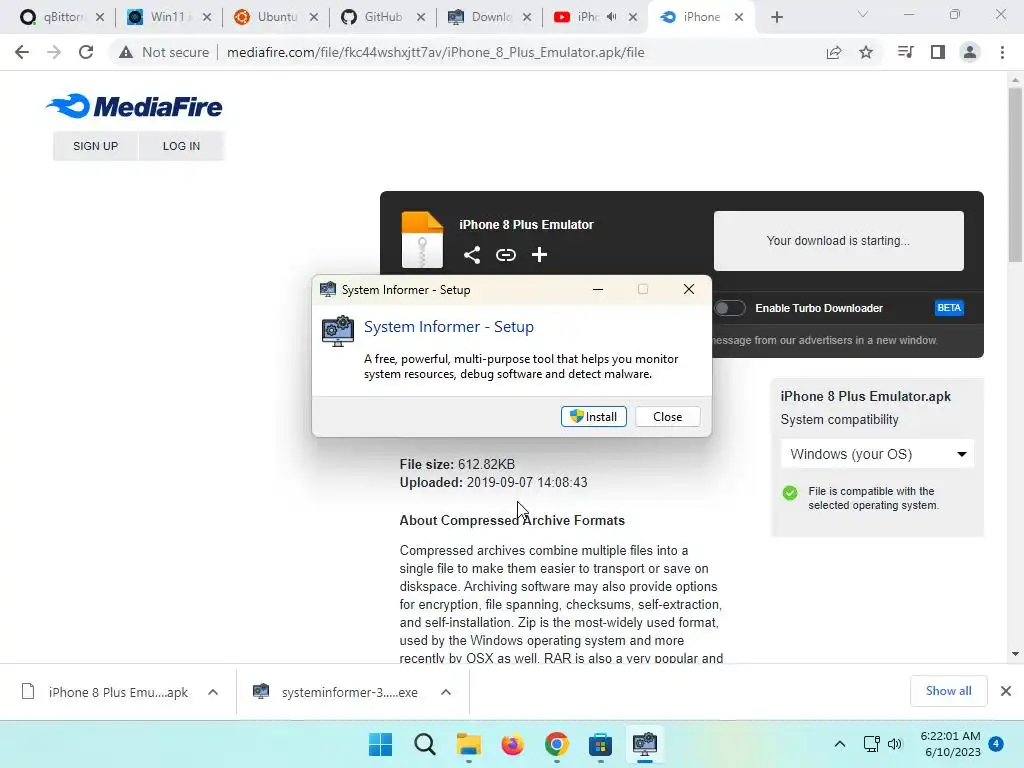This screenshot has width=1024, height=768.
Task: Open the Chrome profile avatar
Action: click(970, 52)
